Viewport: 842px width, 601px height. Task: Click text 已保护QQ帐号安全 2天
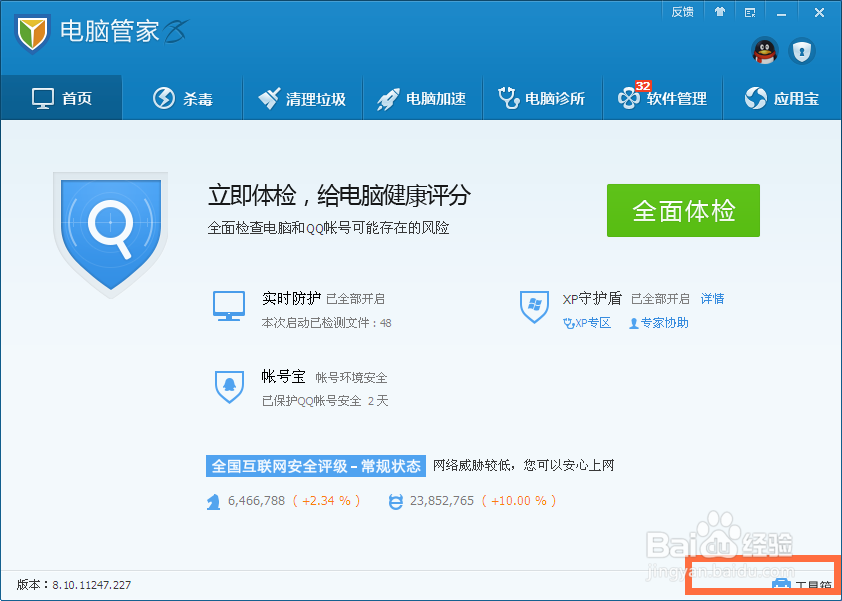(325, 401)
